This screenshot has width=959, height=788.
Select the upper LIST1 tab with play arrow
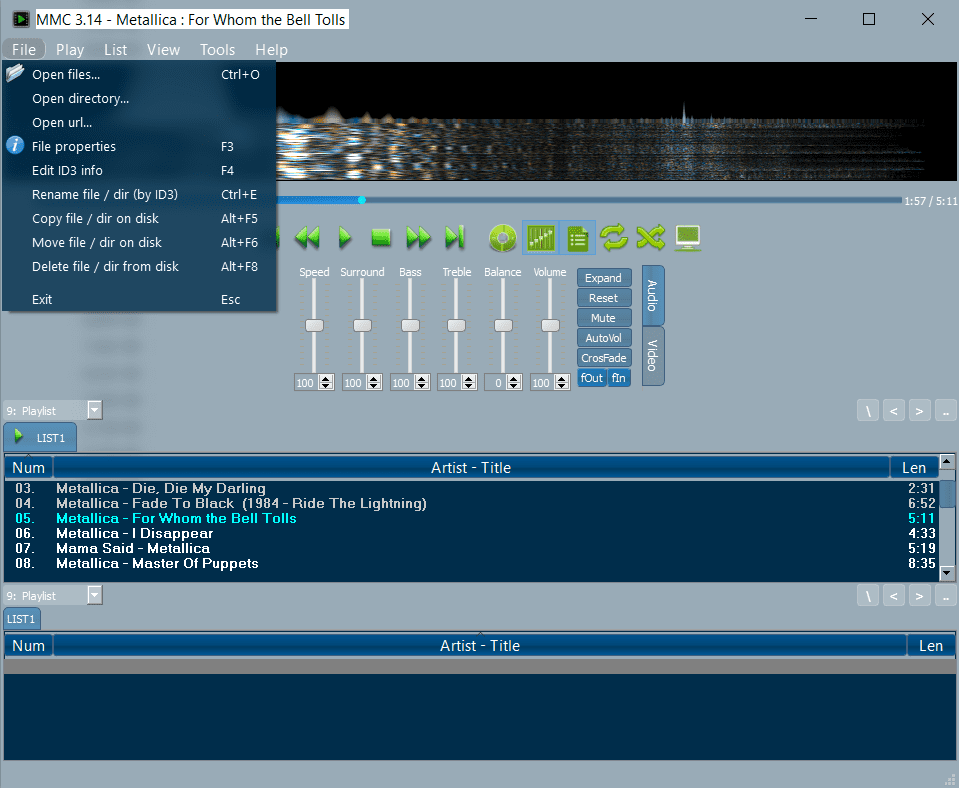pyautogui.click(x=40, y=437)
